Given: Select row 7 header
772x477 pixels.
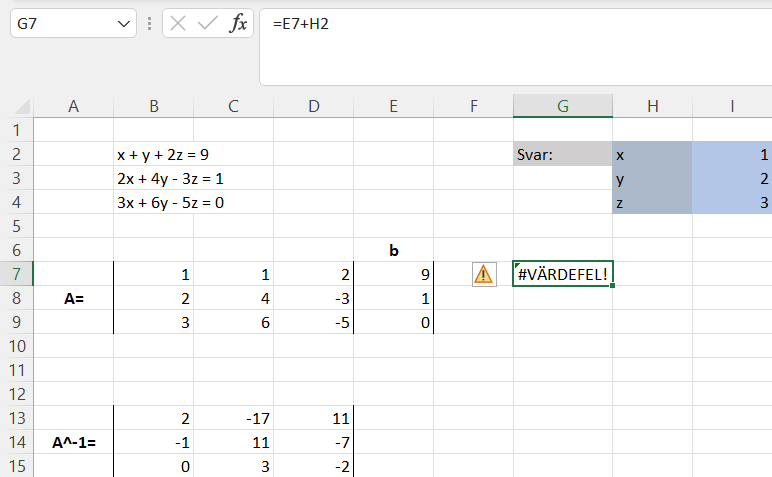Looking at the screenshot, I should point(16,274).
